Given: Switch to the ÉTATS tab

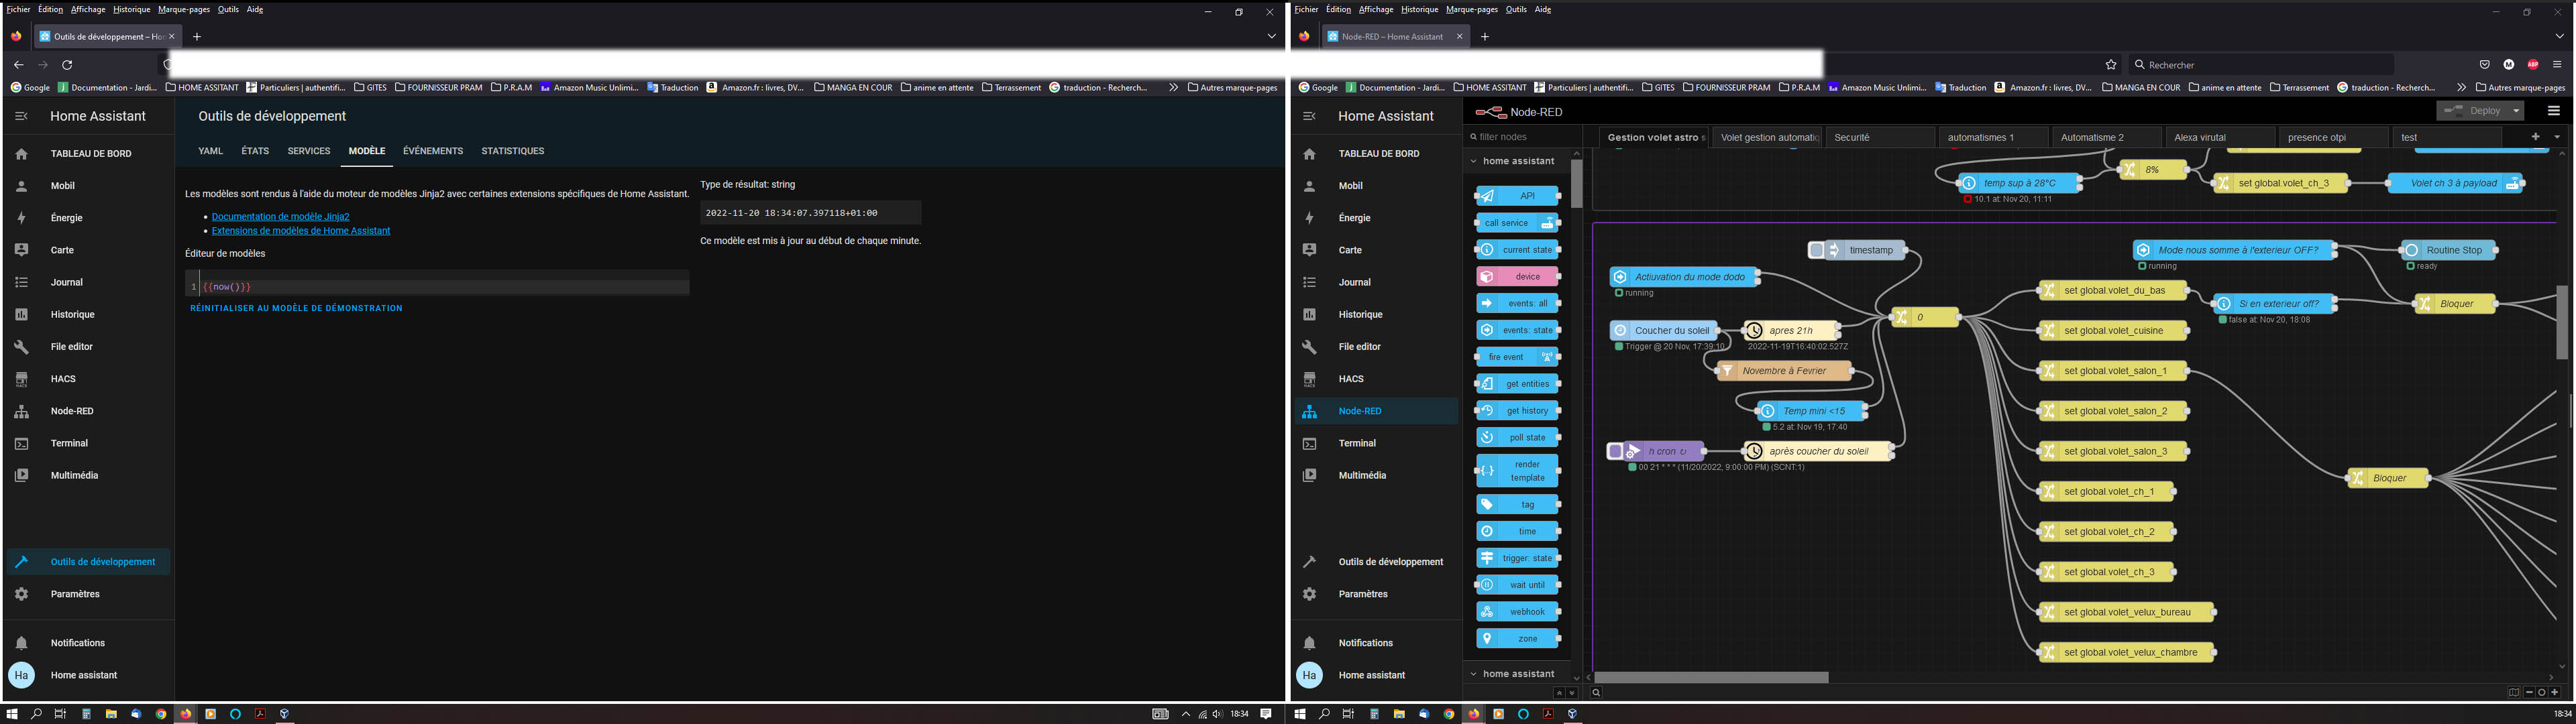Looking at the screenshot, I should (255, 151).
